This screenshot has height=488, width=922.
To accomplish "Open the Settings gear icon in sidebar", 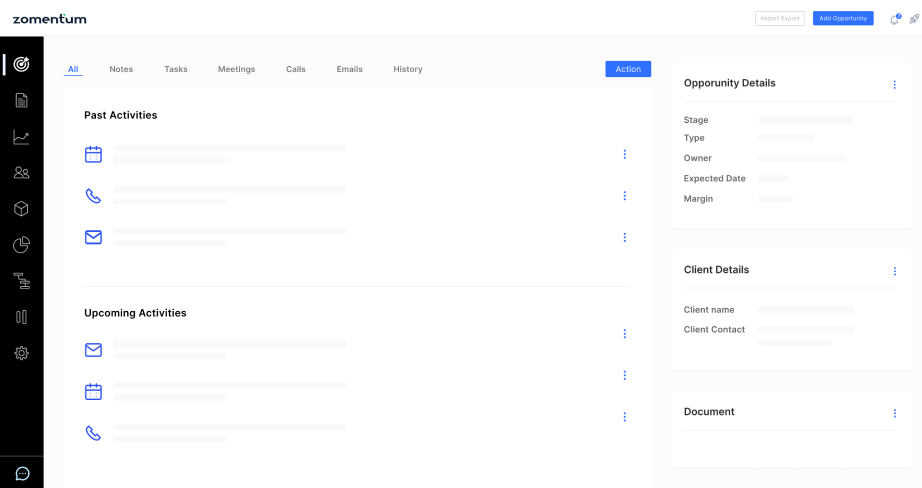I will (x=21, y=353).
